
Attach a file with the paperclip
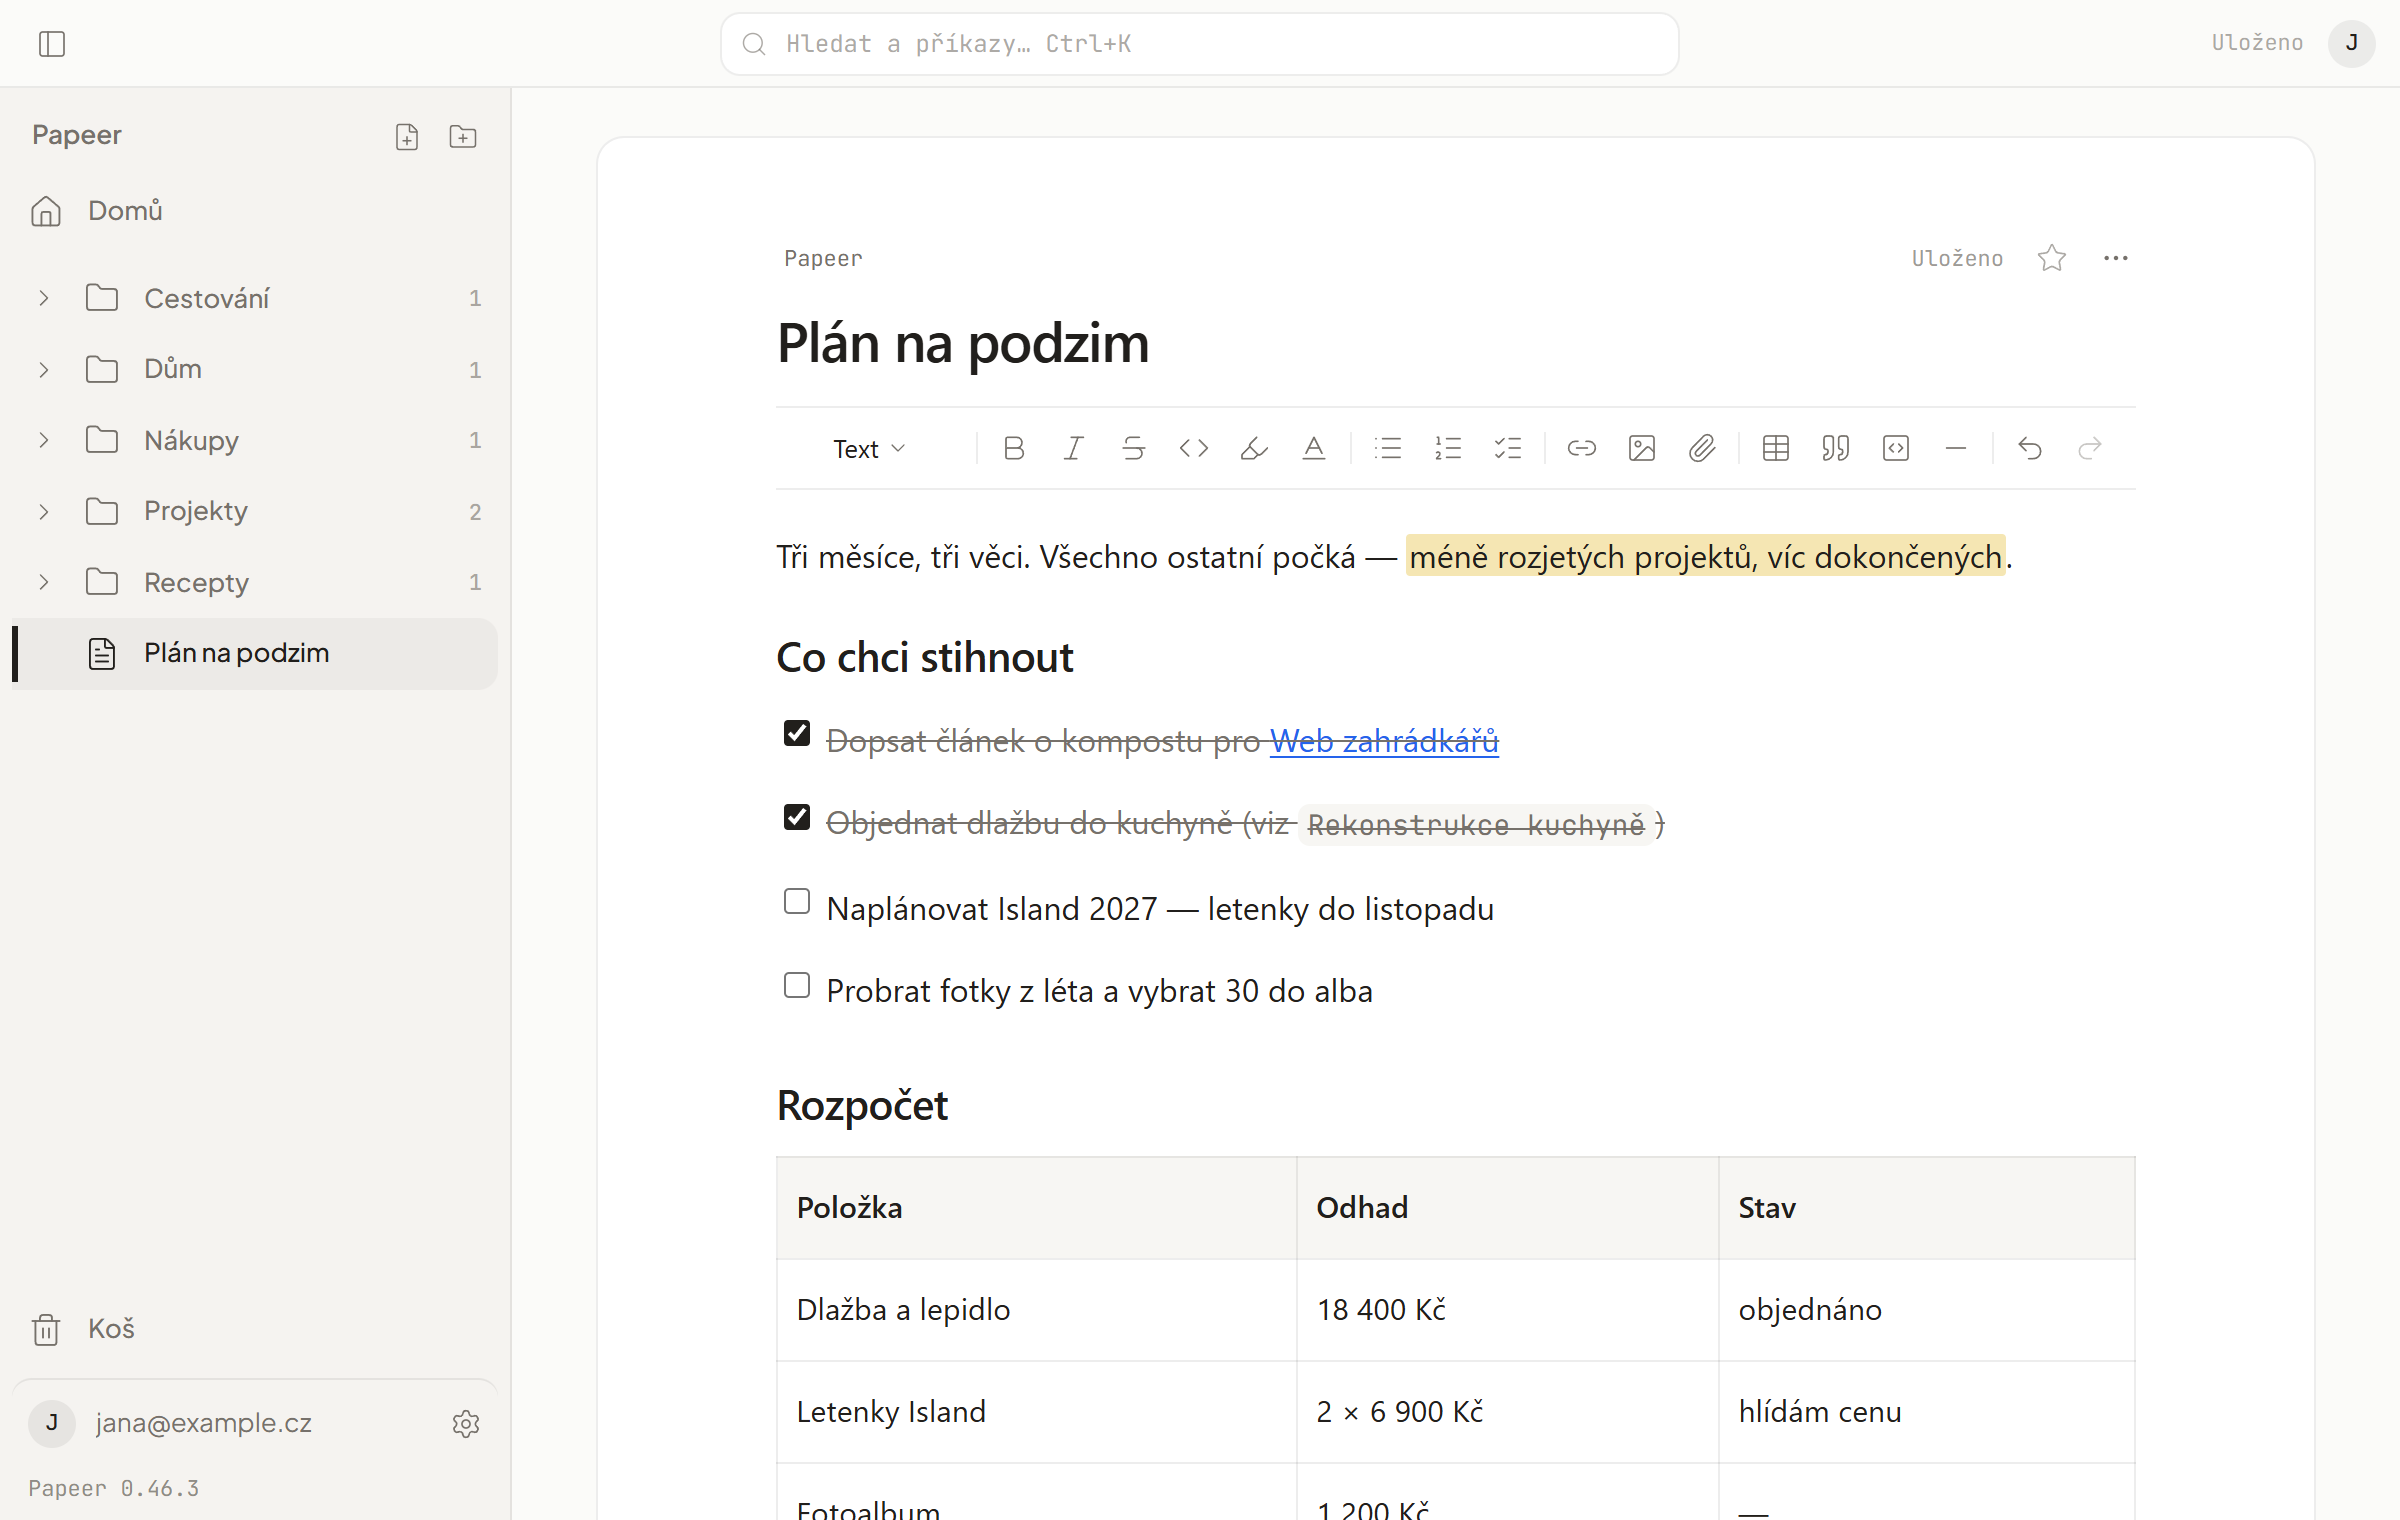[x=1702, y=449]
